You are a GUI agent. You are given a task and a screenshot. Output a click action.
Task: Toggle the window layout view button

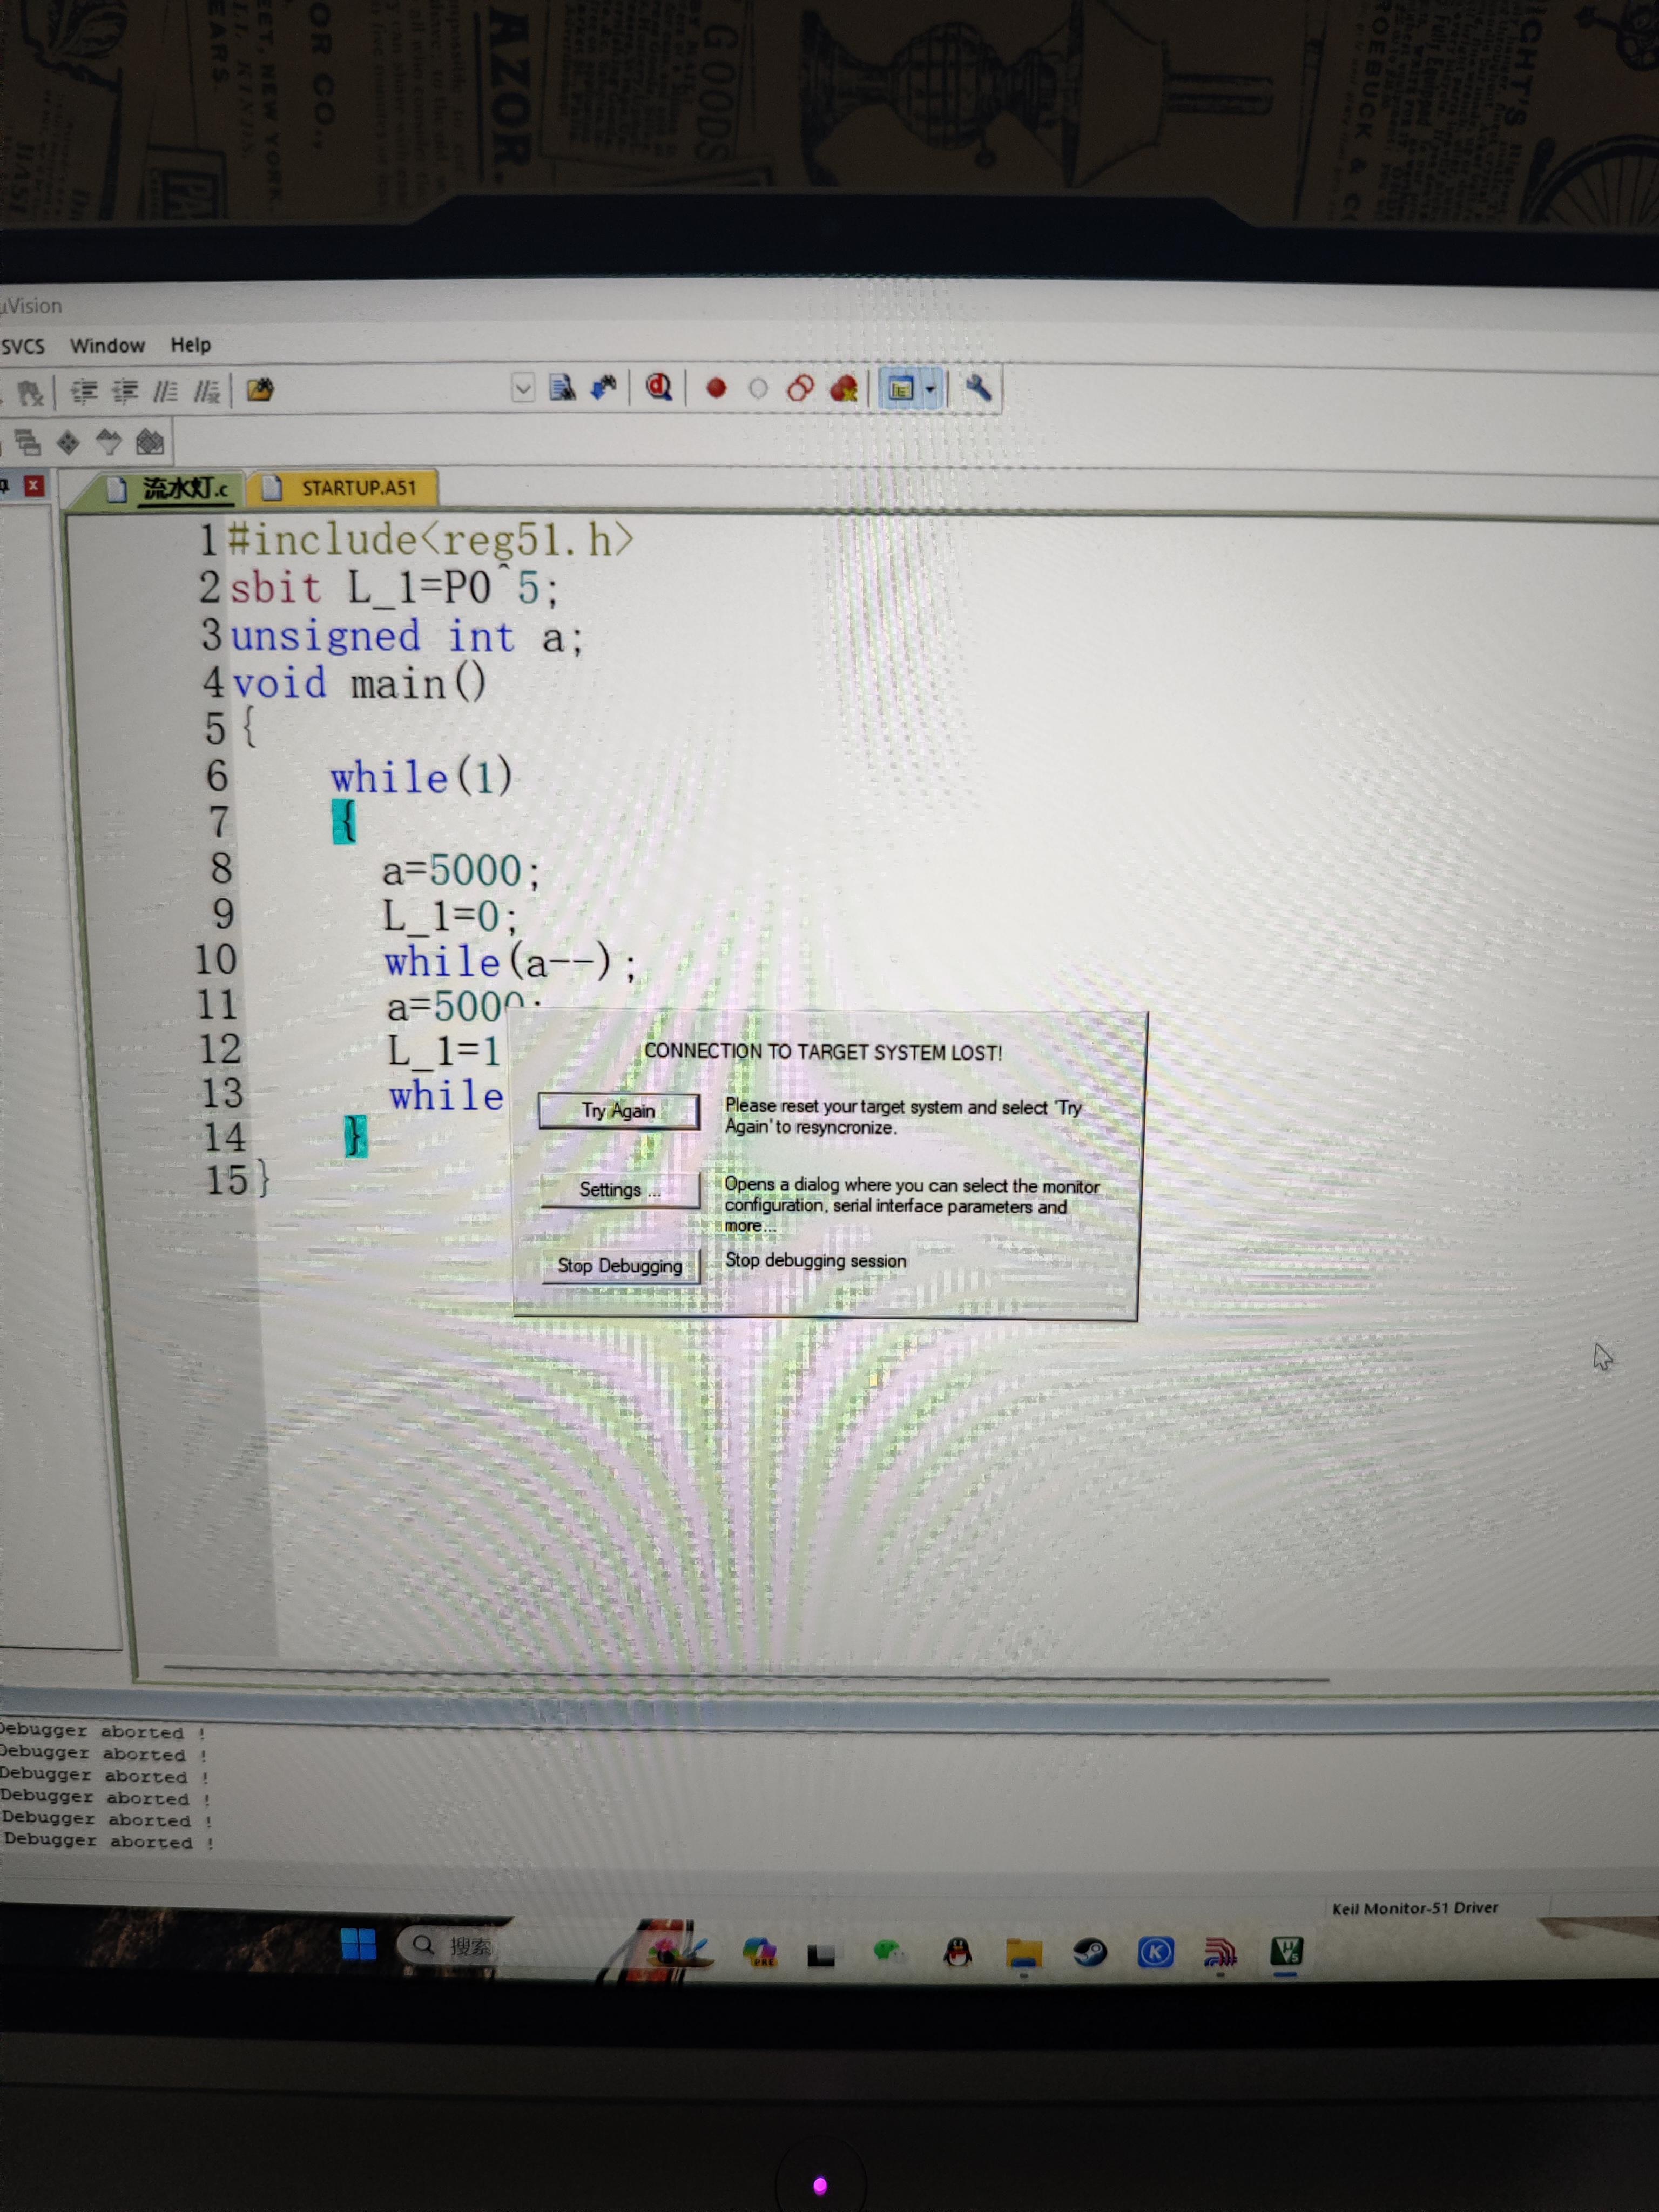[x=902, y=389]
